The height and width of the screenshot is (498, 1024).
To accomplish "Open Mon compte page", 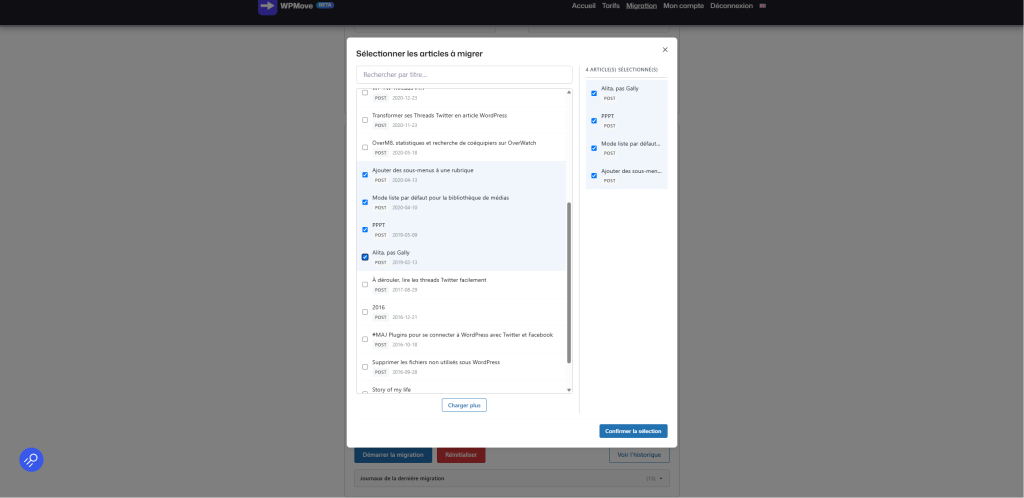I will pyautogui.click(x=683, y=6).
